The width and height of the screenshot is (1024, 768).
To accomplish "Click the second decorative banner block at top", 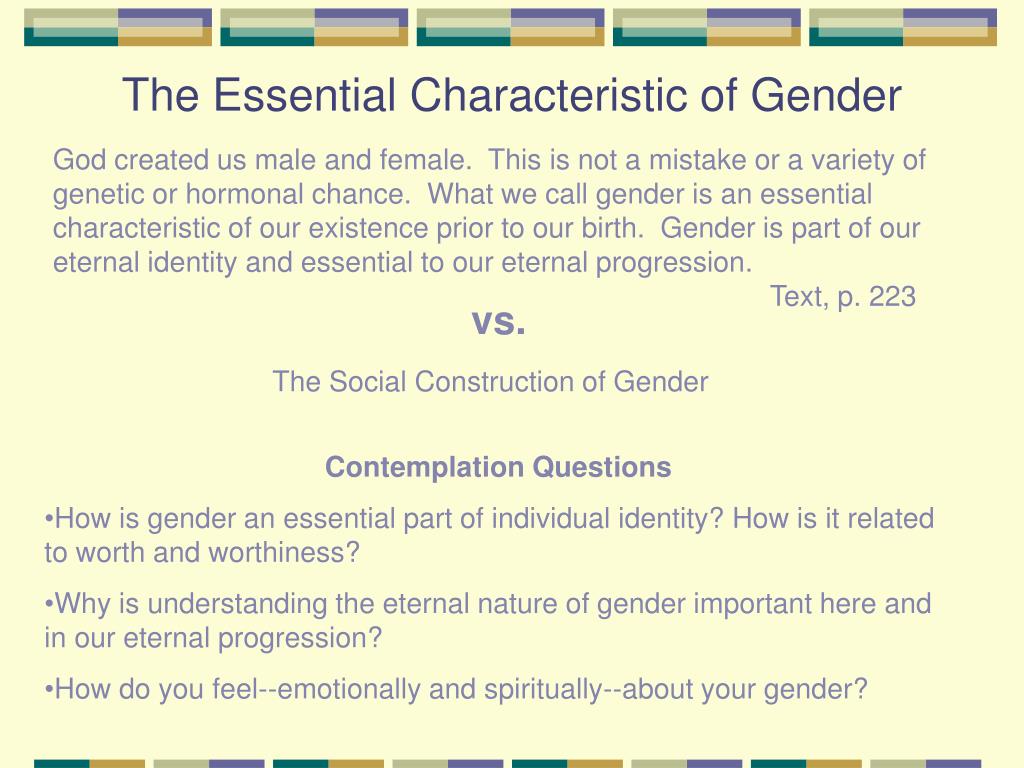I will click(x=314, y=27).
